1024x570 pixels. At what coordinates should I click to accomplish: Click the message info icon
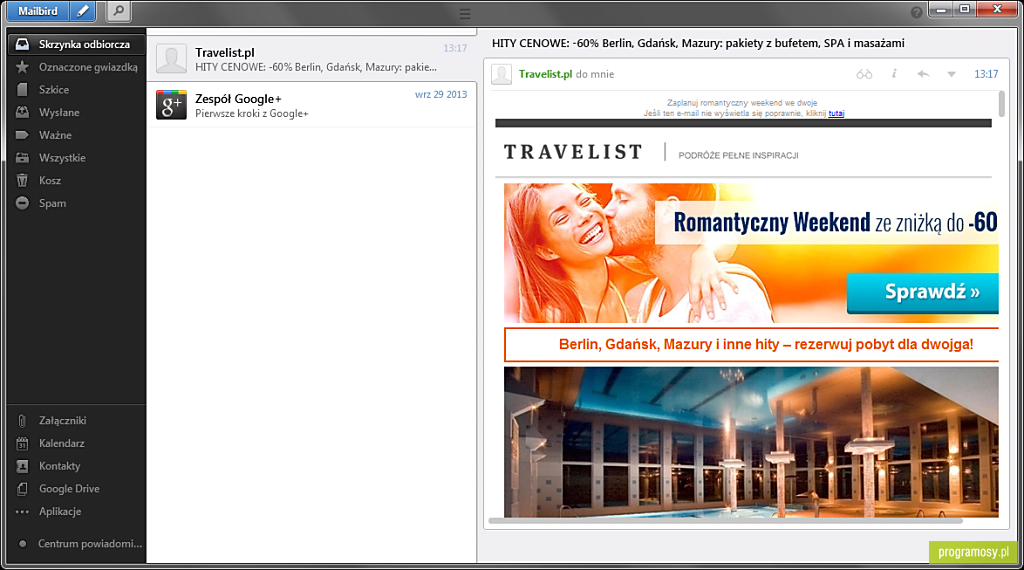(894, 74)
